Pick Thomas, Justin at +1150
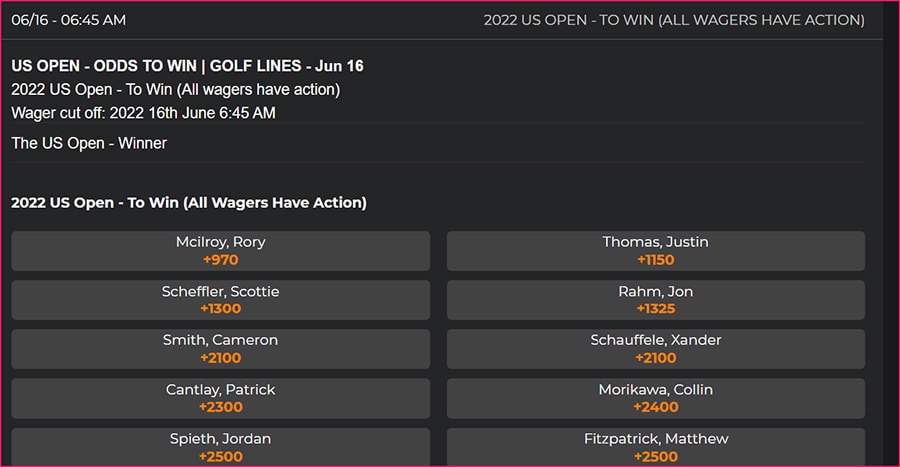The width and height of the screenshot is (900, 467). [x=655, y=251]
